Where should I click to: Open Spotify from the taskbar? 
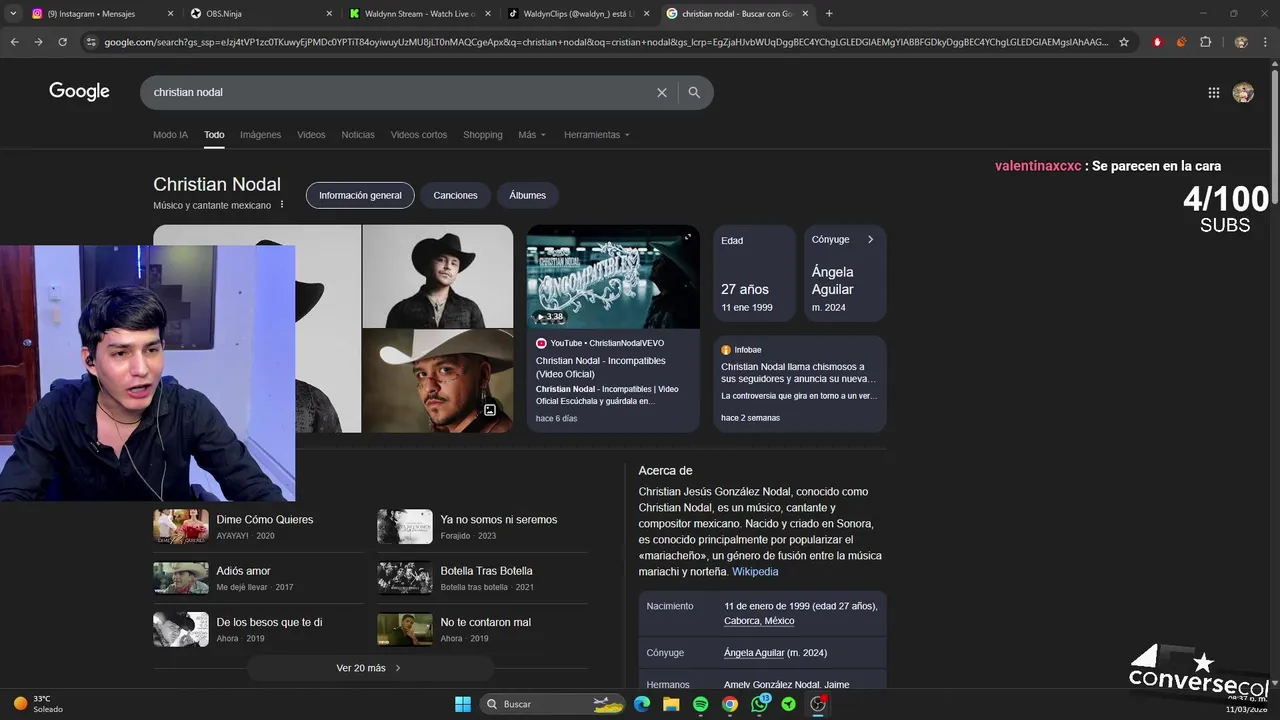[x=701, y=704]
